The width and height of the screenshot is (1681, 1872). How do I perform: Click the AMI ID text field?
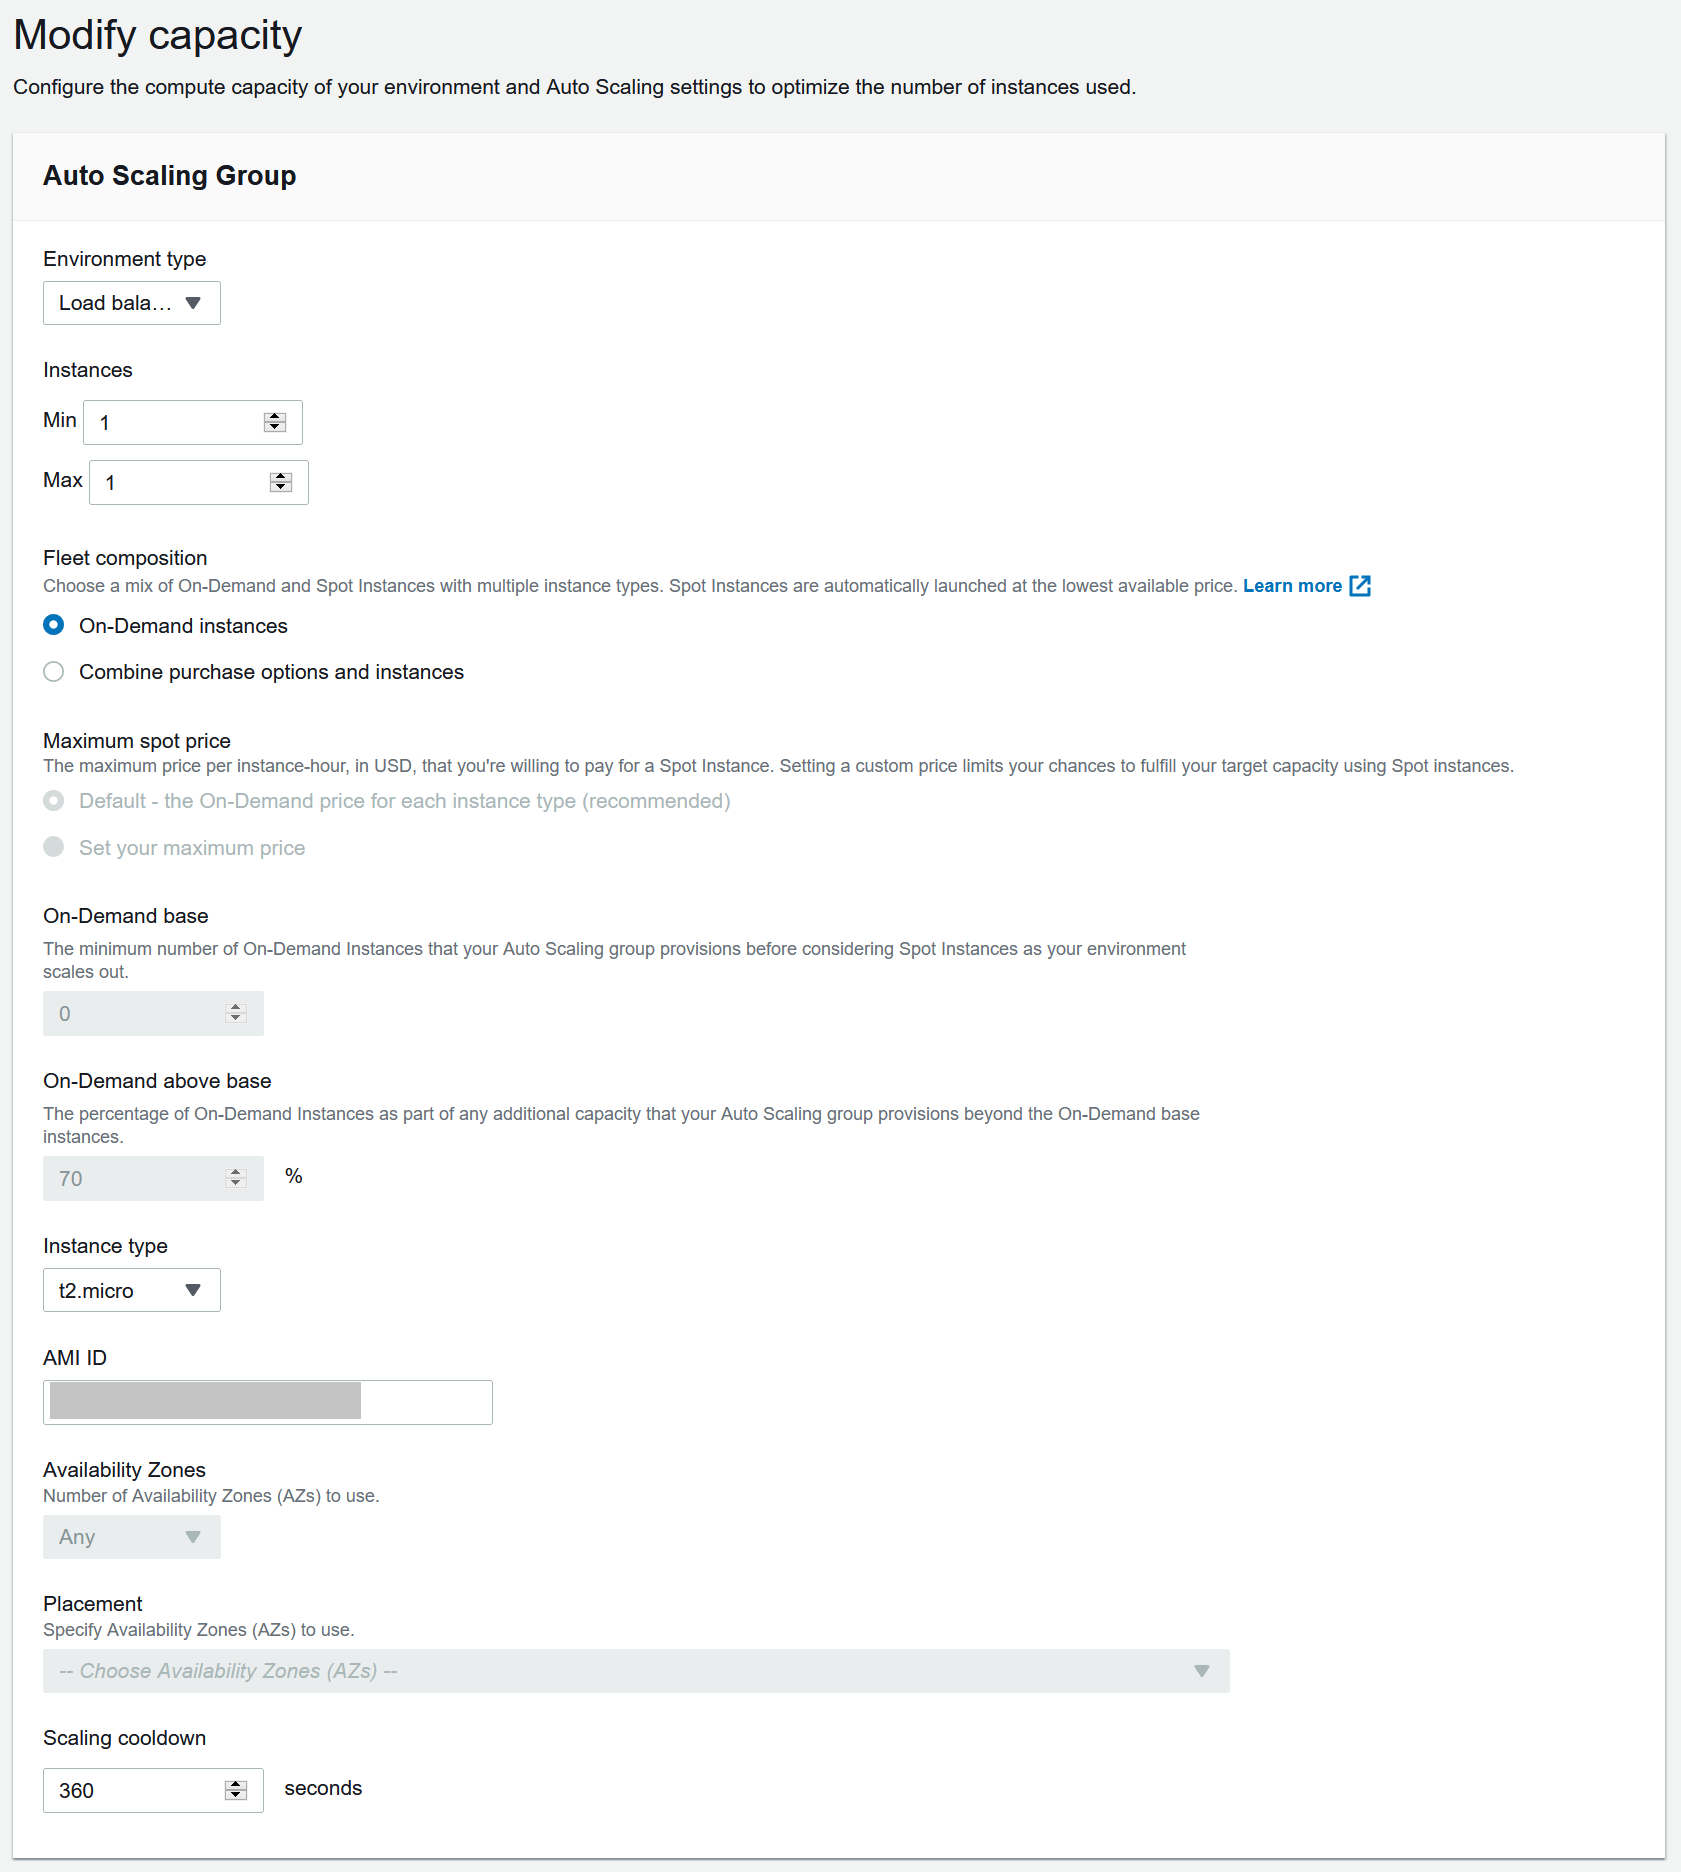coord(268,1402)
